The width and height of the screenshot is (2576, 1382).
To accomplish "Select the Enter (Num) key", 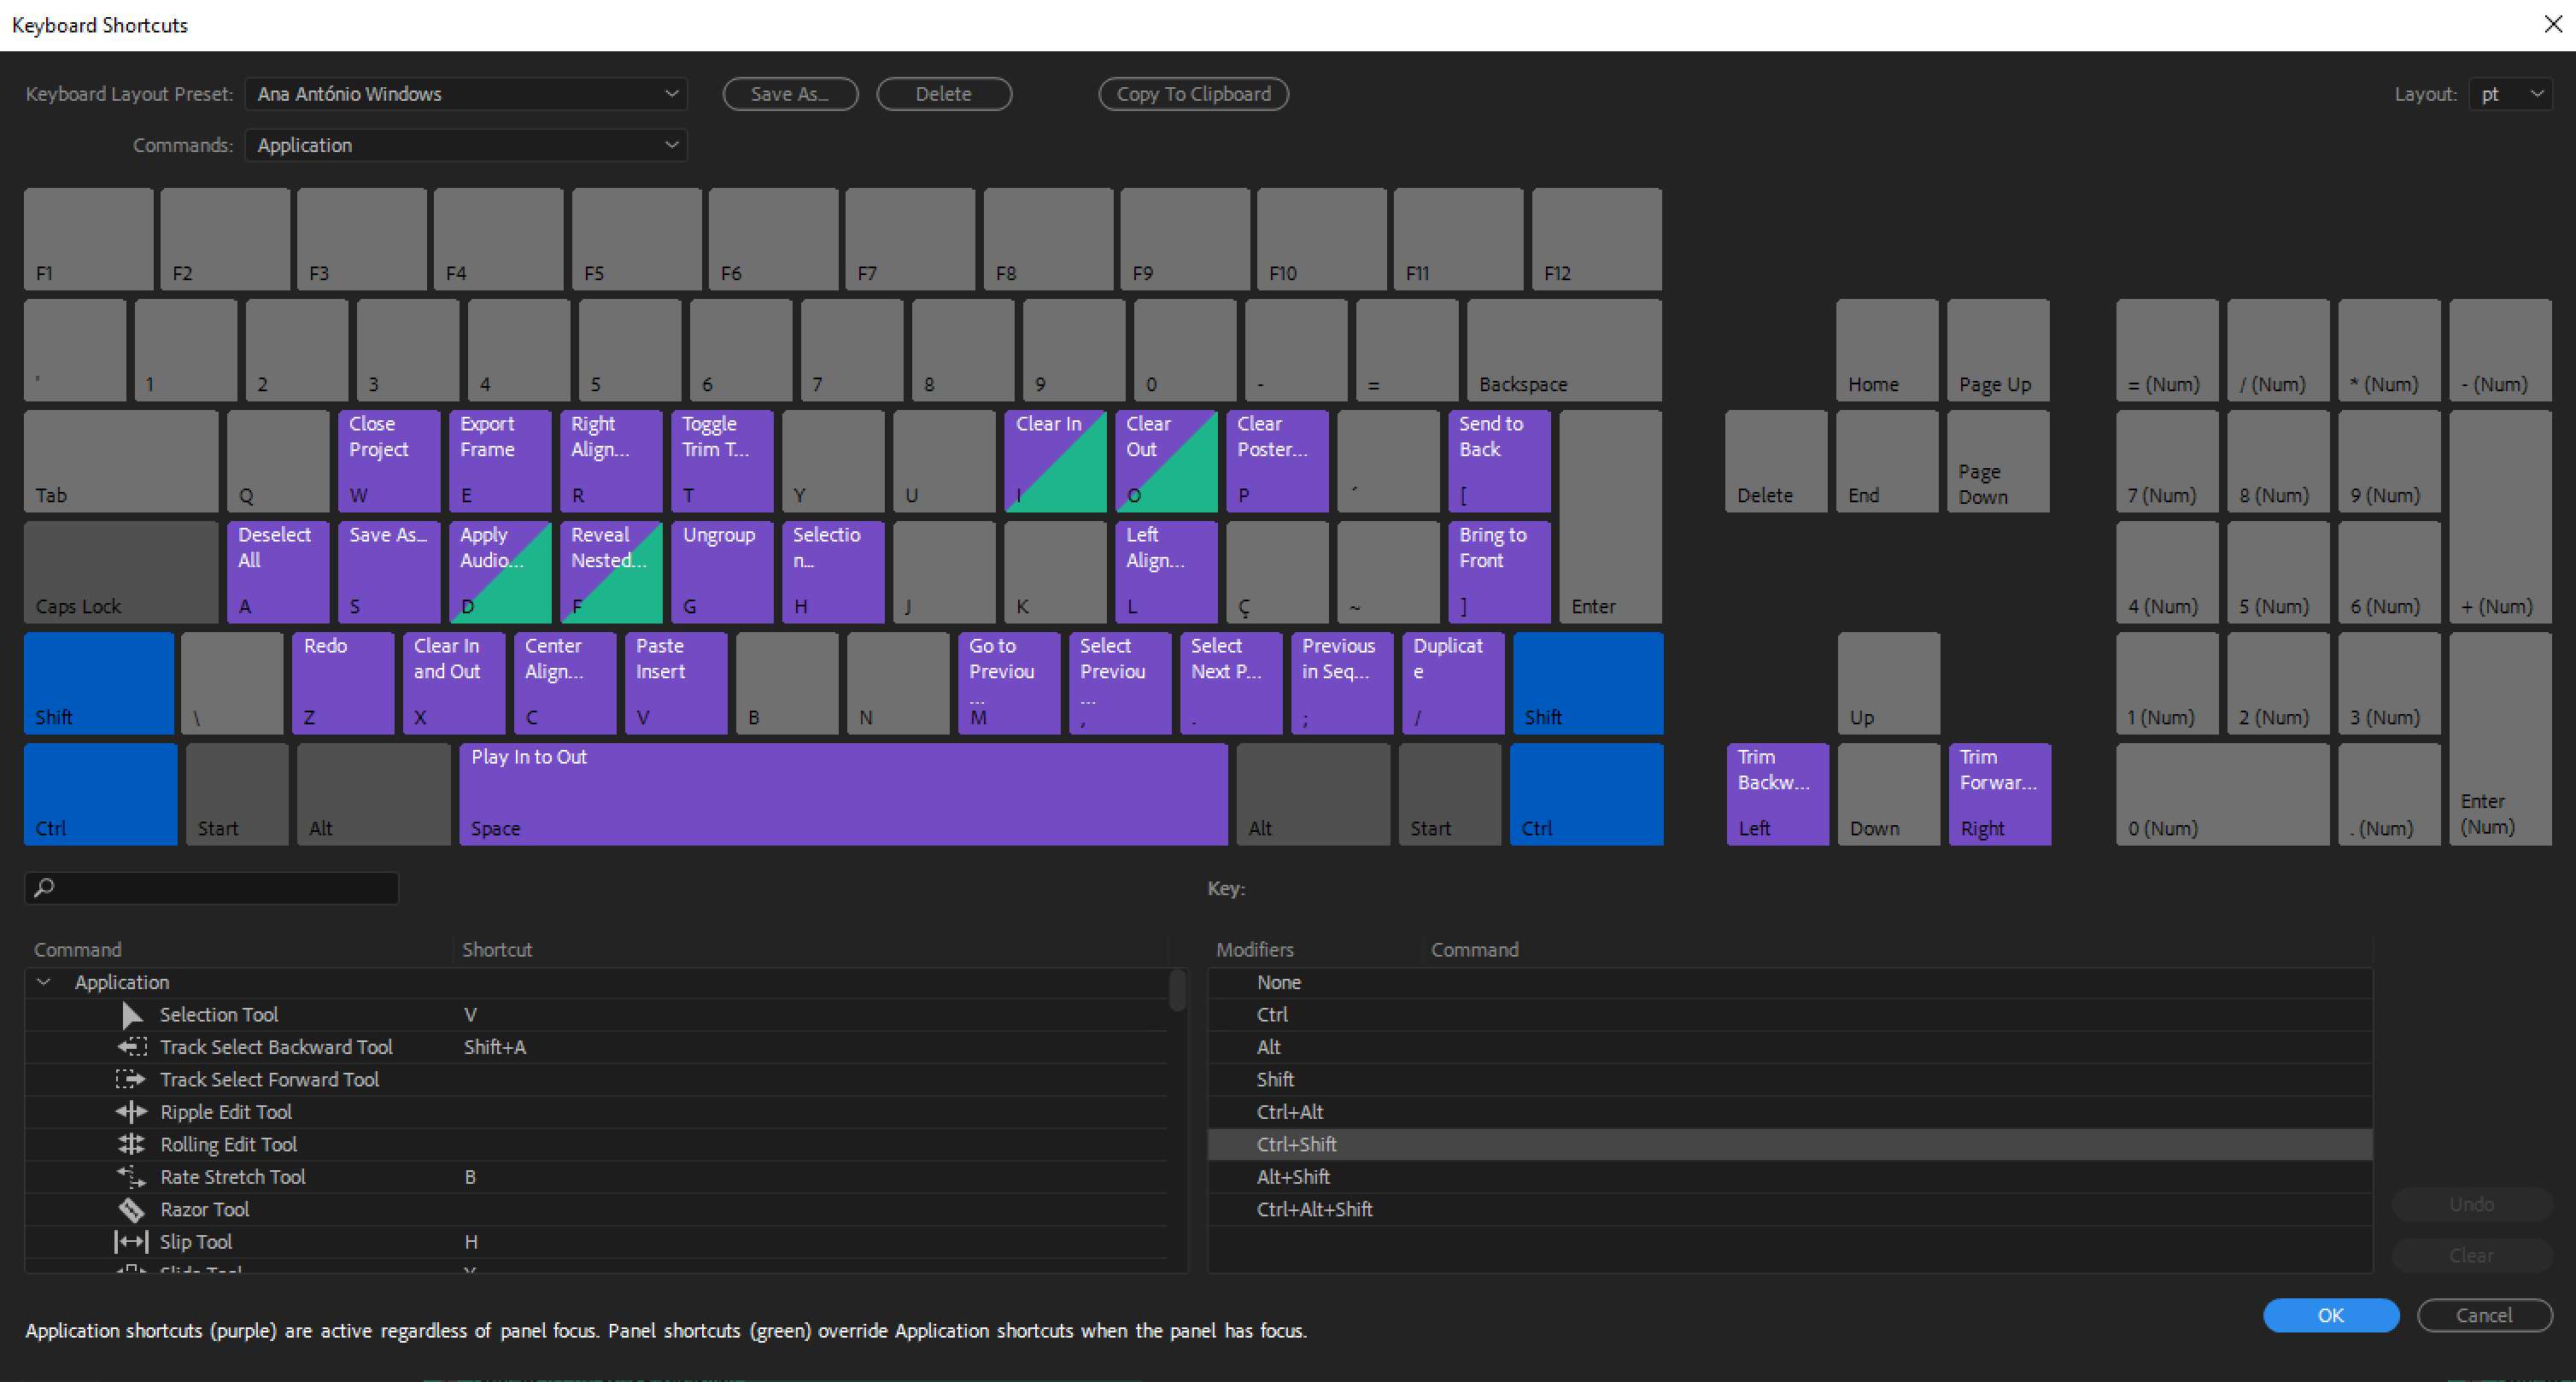I will (2500, 738).
